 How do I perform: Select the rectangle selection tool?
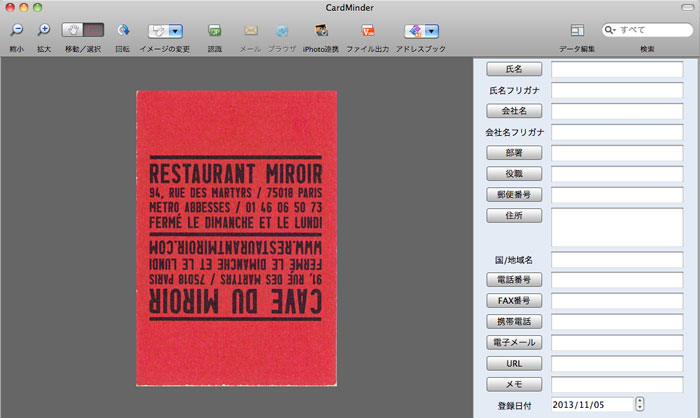coord(93,30)
